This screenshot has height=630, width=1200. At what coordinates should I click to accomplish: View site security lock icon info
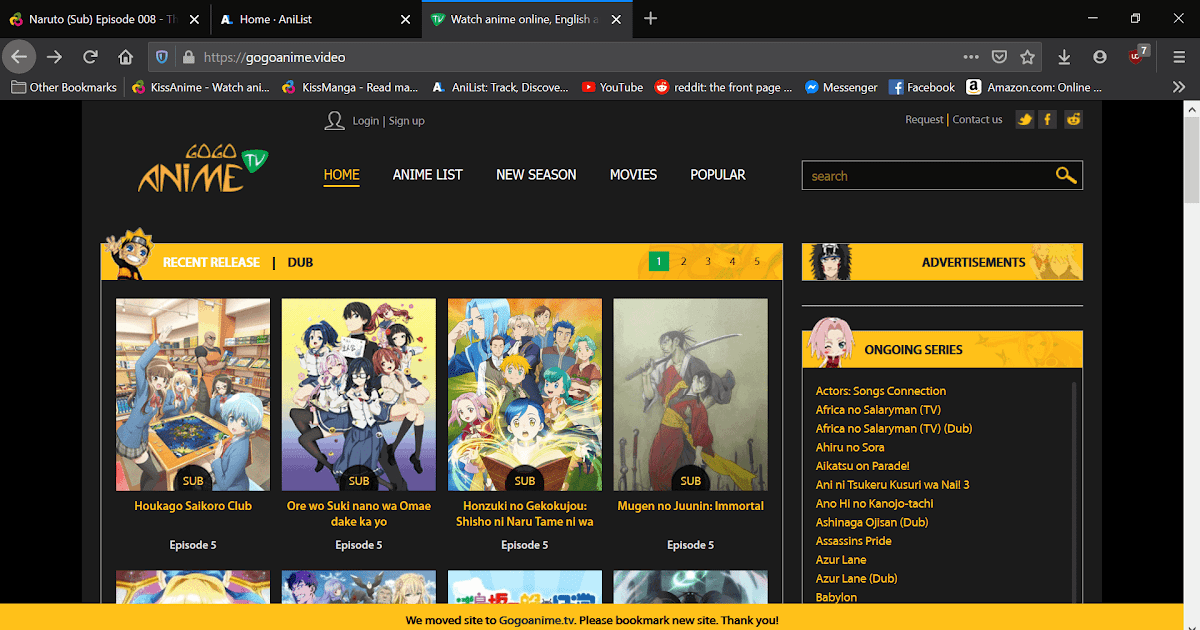click(x=187, y=57)
